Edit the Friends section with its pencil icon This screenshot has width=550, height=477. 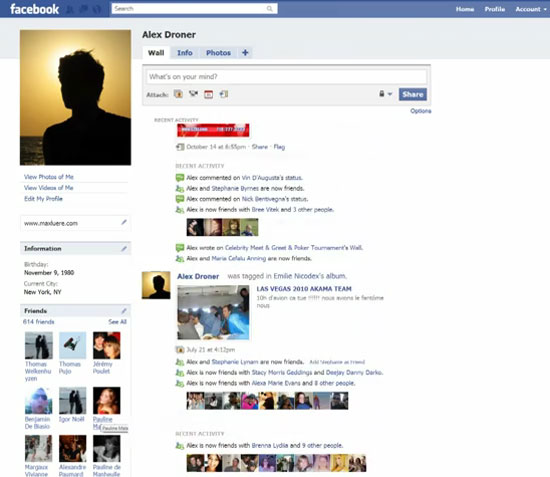pyautogui.click(x=124, y=311)
